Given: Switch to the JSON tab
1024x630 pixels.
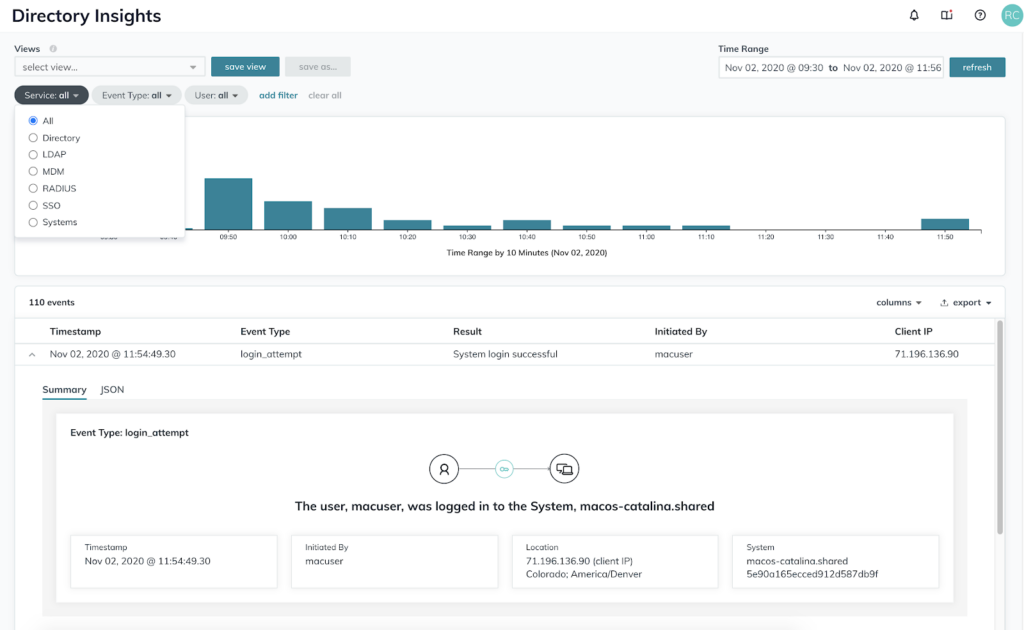Looking at the screenshot, I should pyautogui.click(x=112, y=389).
